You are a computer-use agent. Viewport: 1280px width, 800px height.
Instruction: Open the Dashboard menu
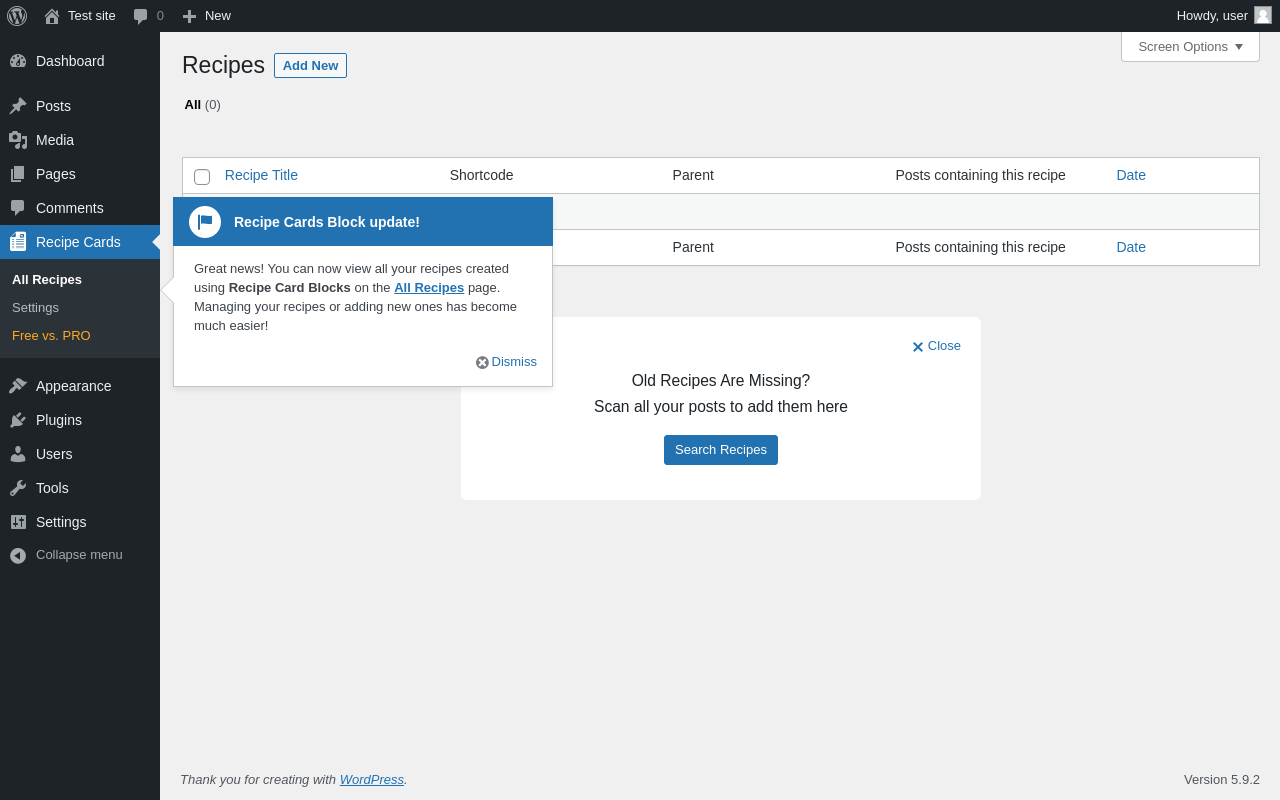click(80, 61)
